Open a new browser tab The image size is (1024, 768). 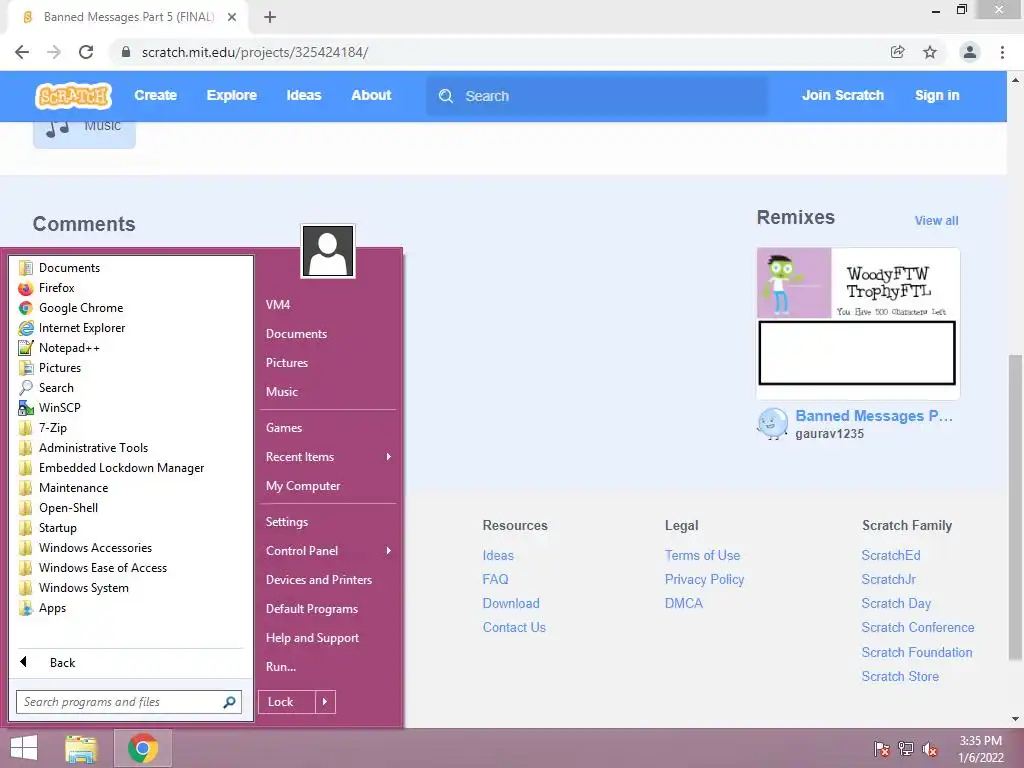(270, 18)
